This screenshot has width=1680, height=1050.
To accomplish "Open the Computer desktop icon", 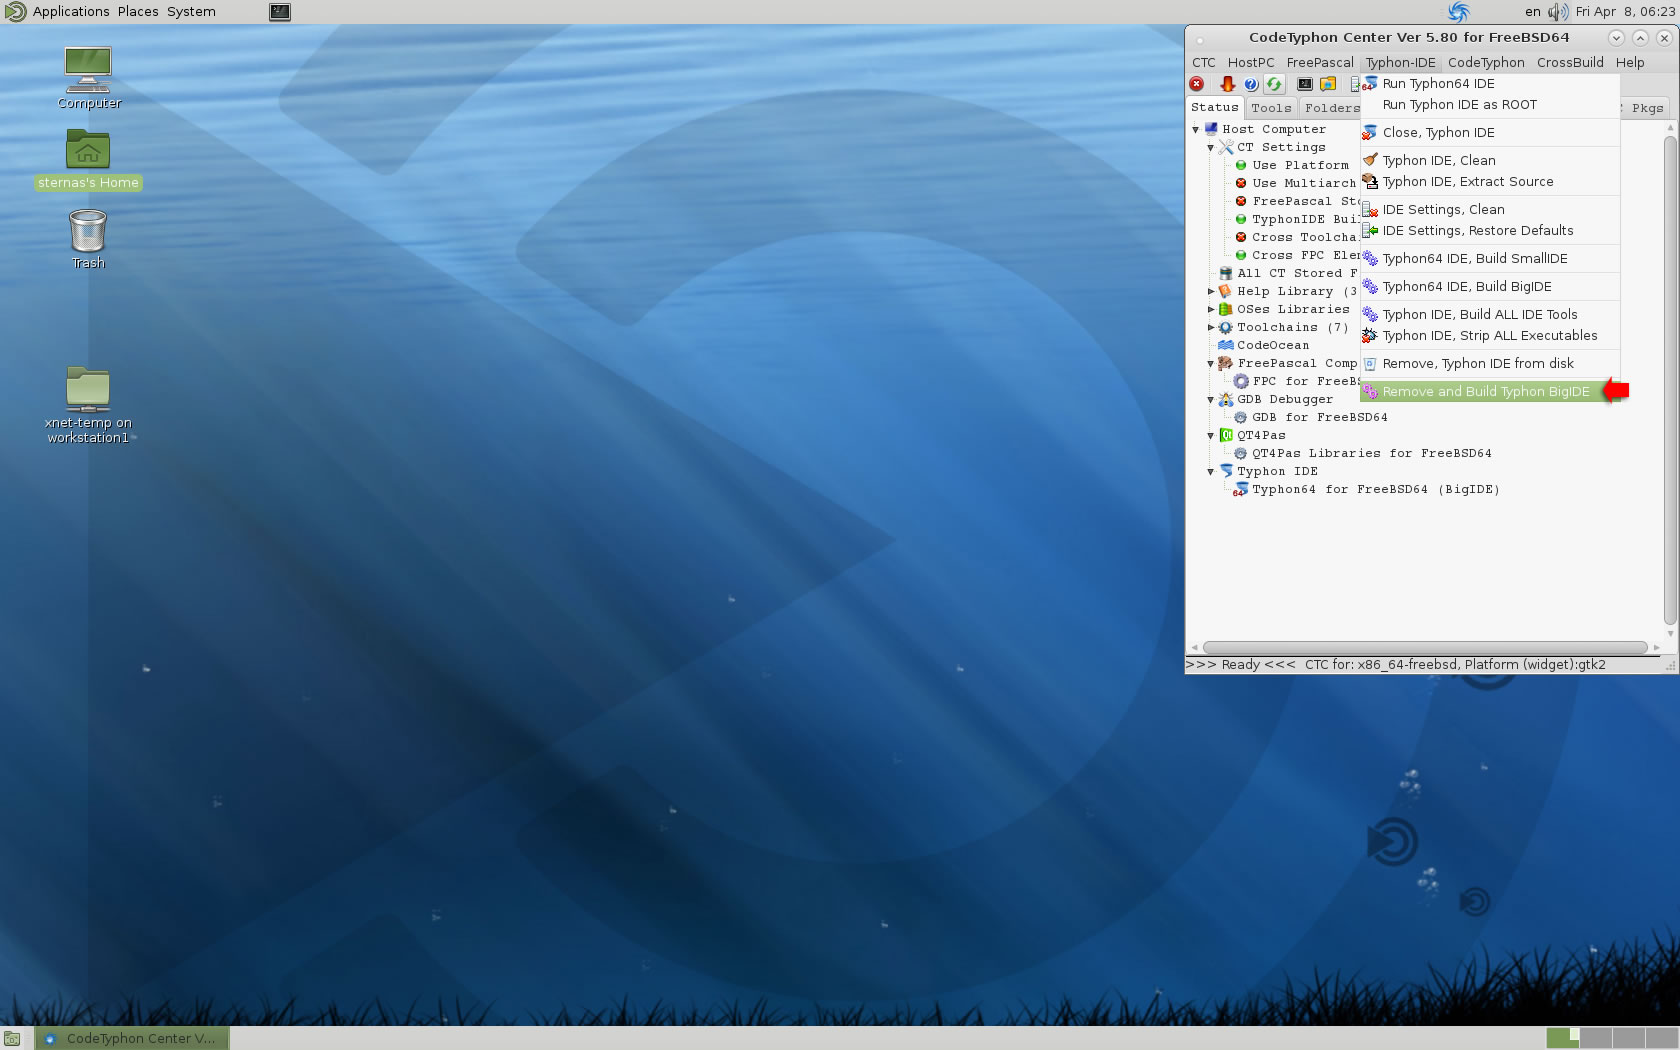I will pyautogui.click(x=88, y=78).
